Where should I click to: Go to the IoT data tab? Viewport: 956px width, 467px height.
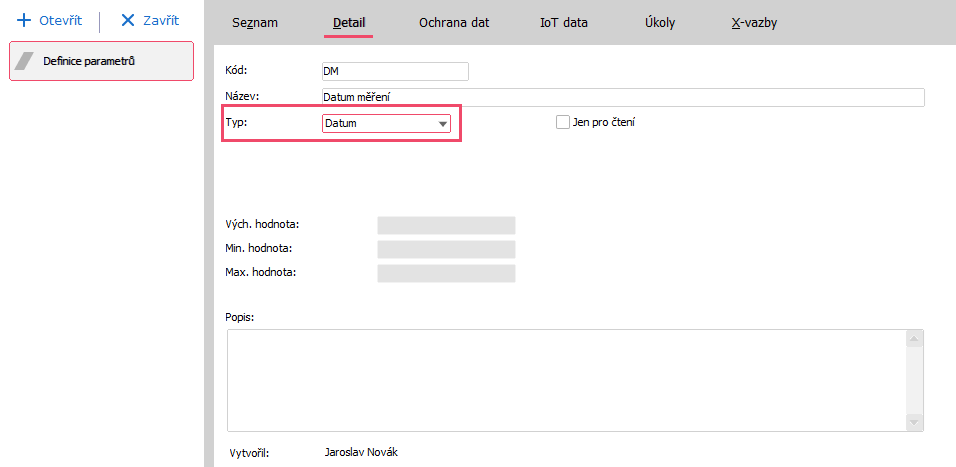coord(564,22)
